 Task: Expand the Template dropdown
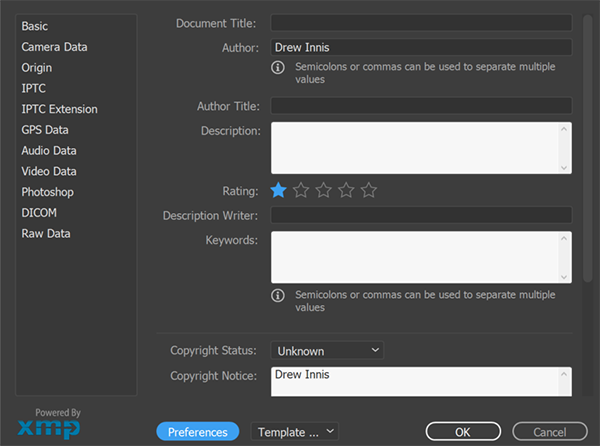point(294,432)
